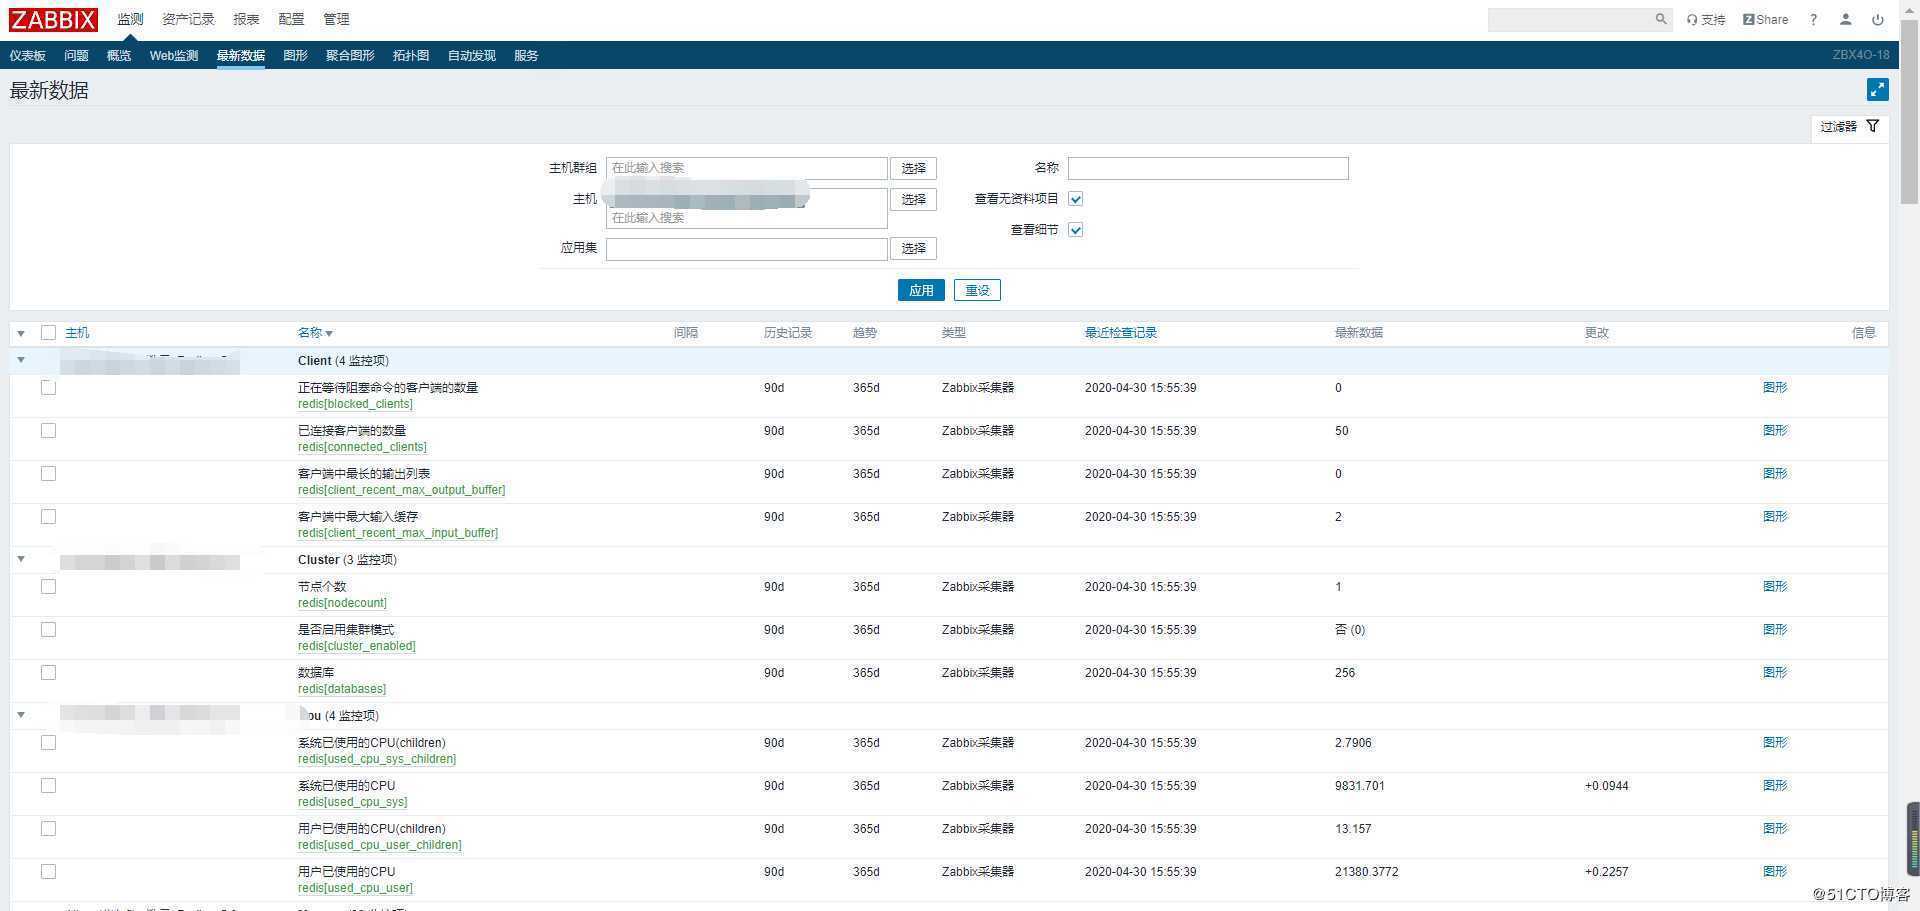
Task: Check the redis[connected_clients] row checkbox
Action: [48, 431]
